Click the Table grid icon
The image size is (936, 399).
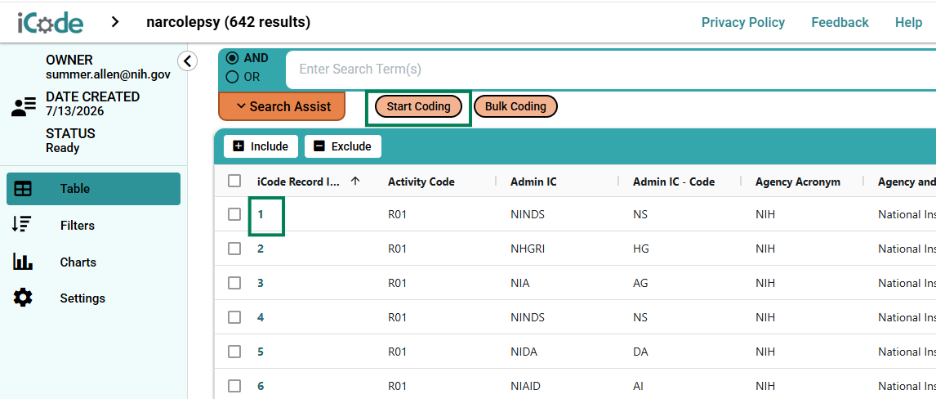pos(23,189)
